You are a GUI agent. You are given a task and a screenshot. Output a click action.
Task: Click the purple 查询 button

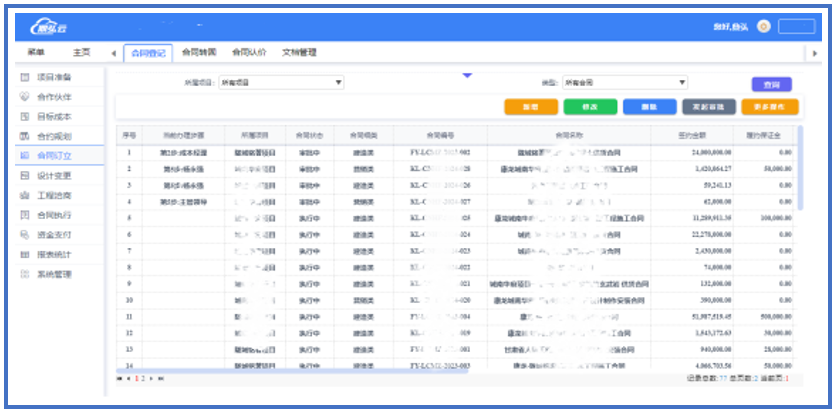(771, 85)
